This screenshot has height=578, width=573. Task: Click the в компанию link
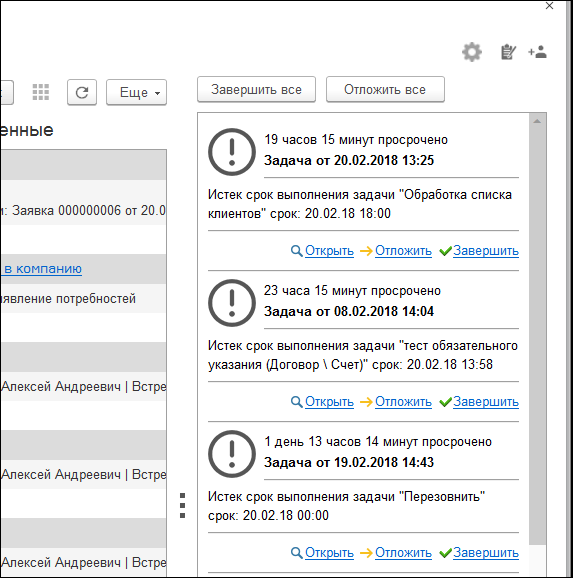(43, 269)
